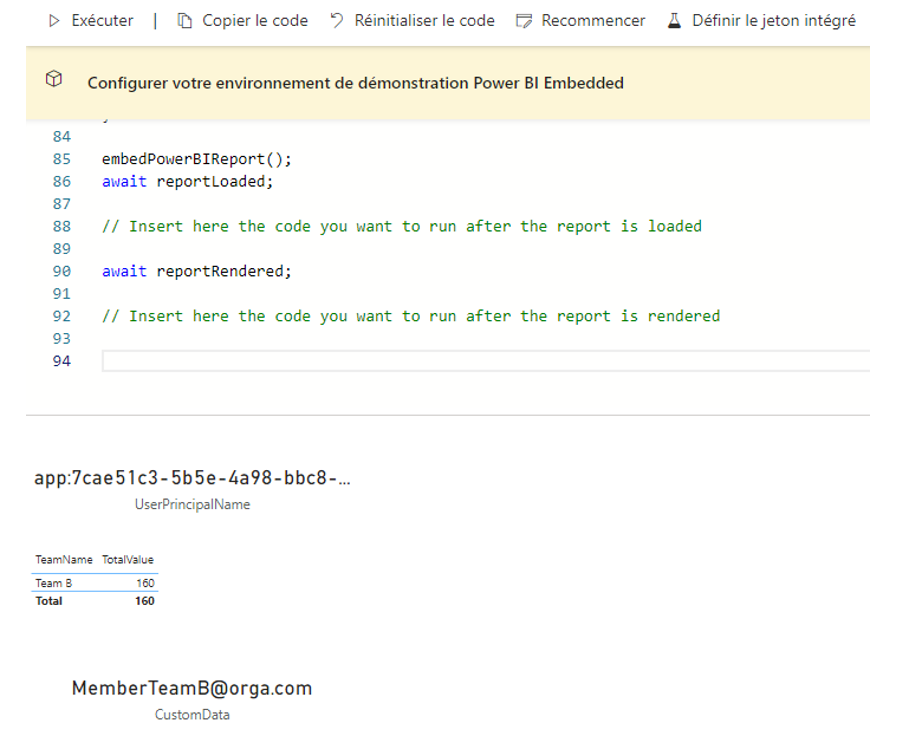This screenshot has height=744, width=897.
Task: Click the bold 160 total value
Action: [145, 601]
